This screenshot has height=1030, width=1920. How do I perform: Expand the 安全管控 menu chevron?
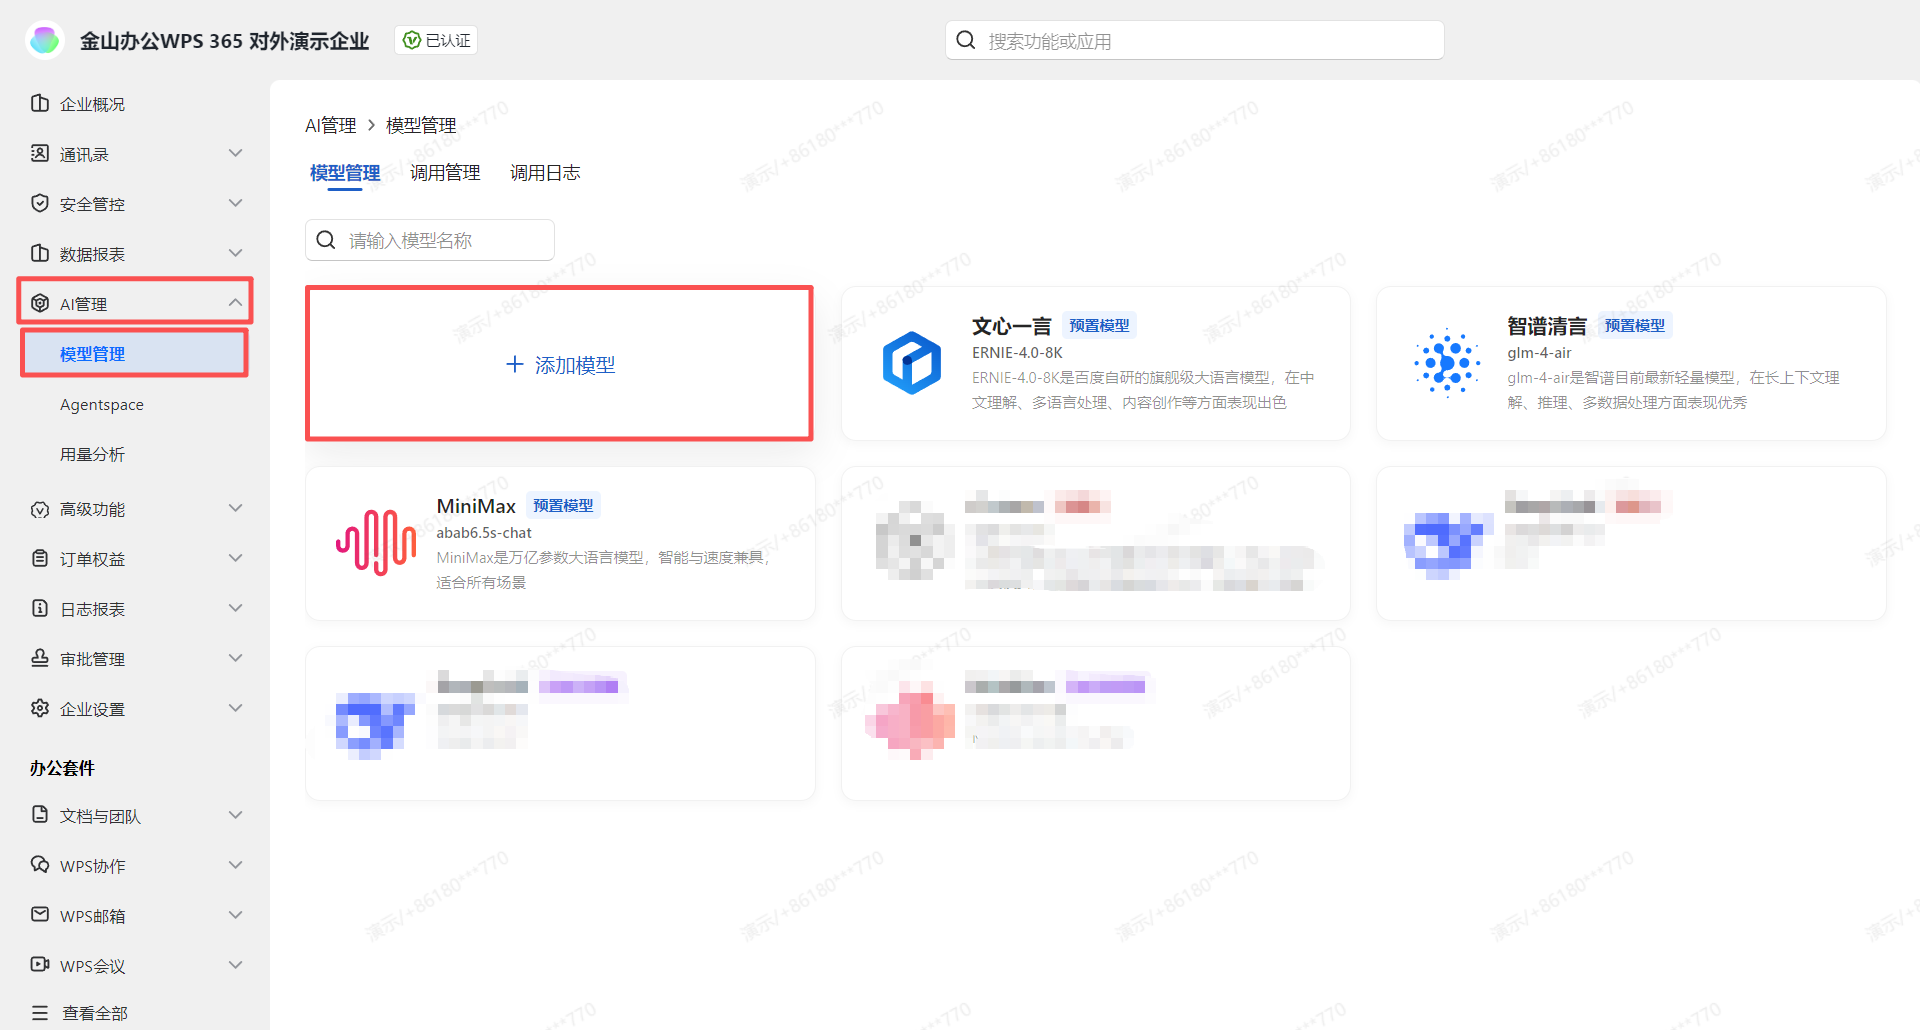pos(236,203)
